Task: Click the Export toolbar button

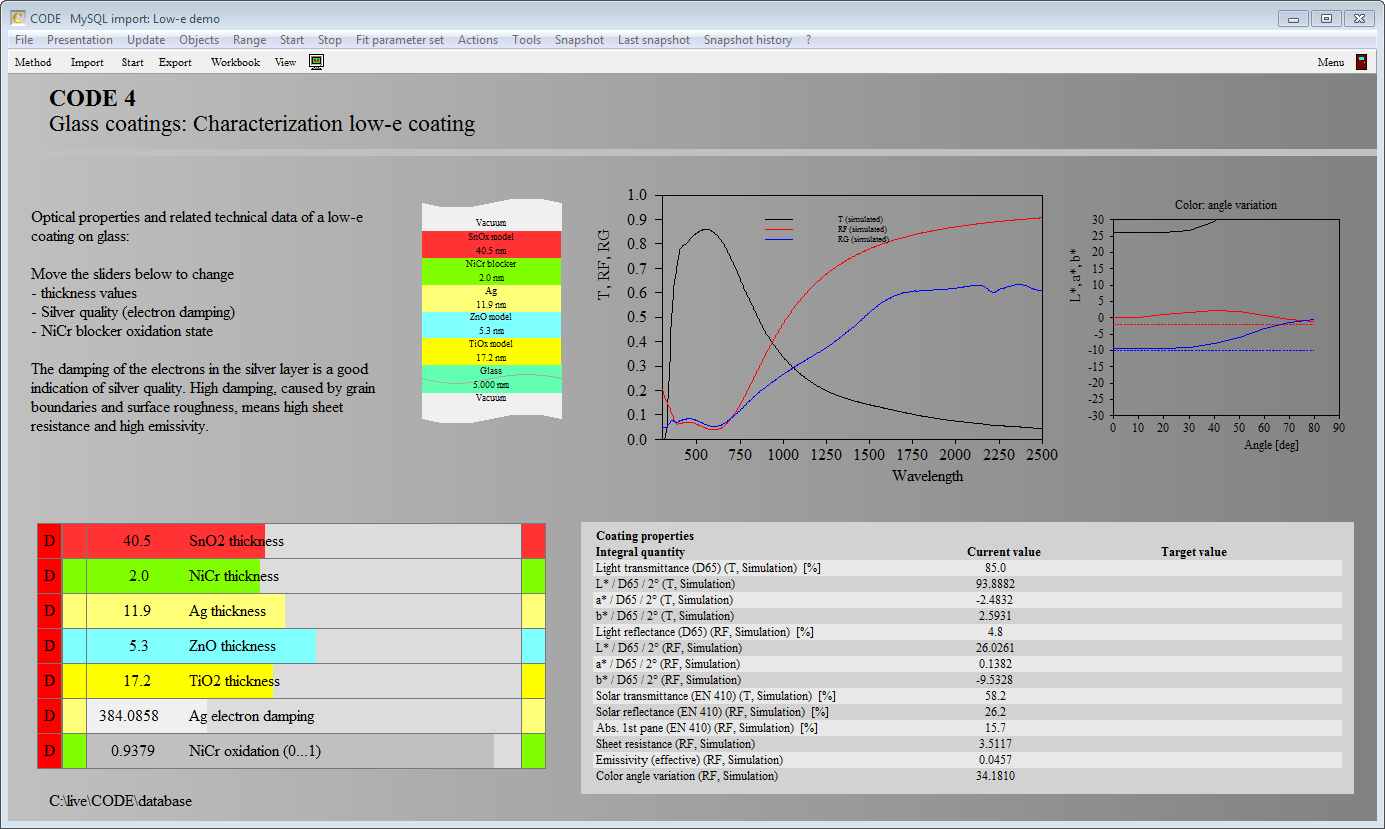Action: [175, 62]
